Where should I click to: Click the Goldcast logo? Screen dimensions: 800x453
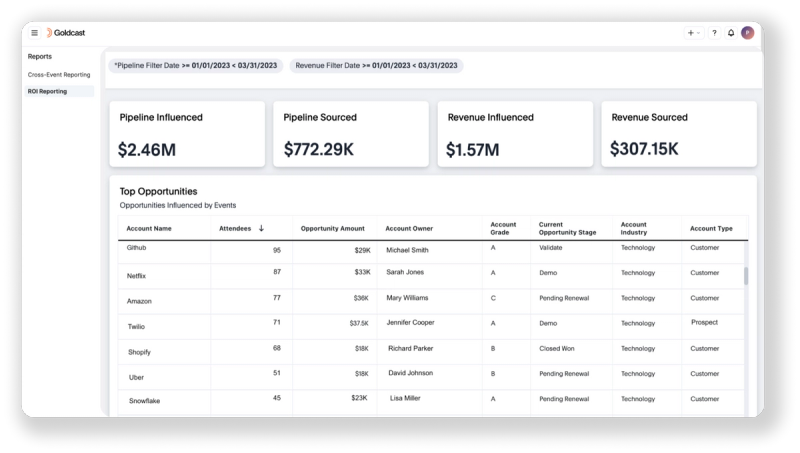pos(66,33)
